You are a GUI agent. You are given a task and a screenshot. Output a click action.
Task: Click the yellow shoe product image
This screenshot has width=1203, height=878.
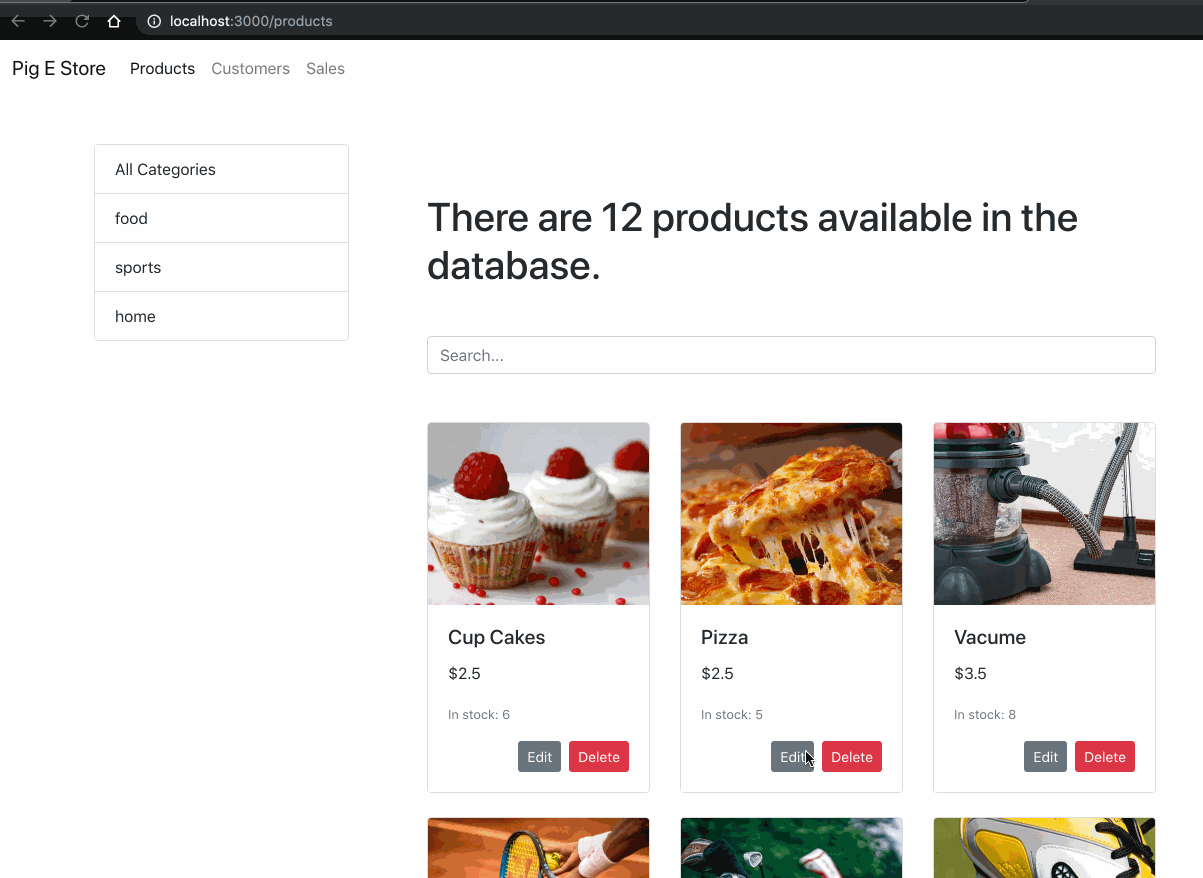(1044, 848)
